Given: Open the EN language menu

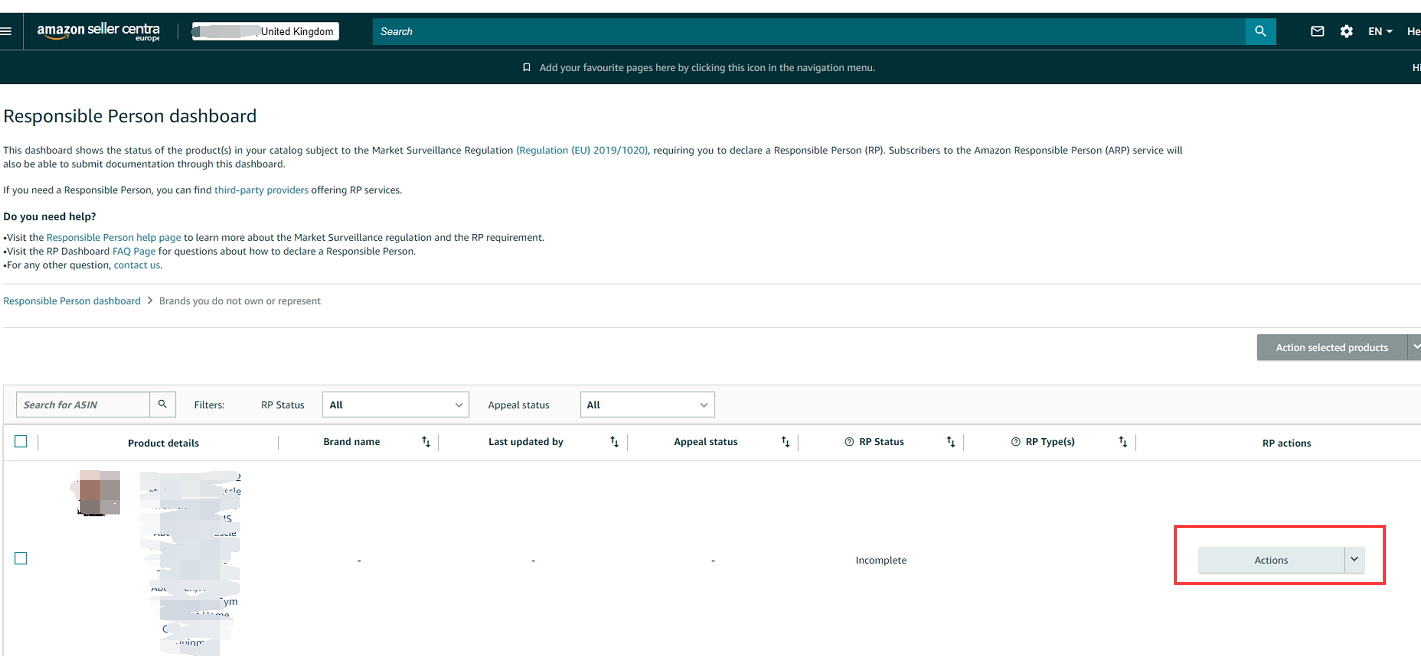Looking at the screenshot, I should [1380, 31].
